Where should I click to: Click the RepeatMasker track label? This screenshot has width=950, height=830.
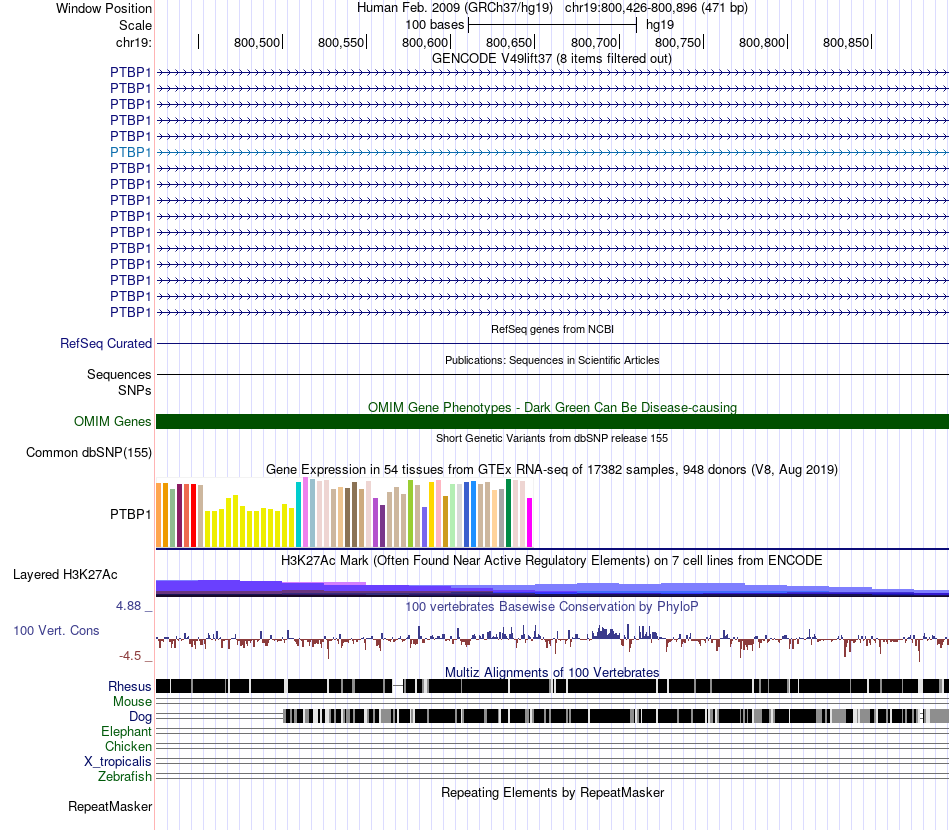[110, 807]
